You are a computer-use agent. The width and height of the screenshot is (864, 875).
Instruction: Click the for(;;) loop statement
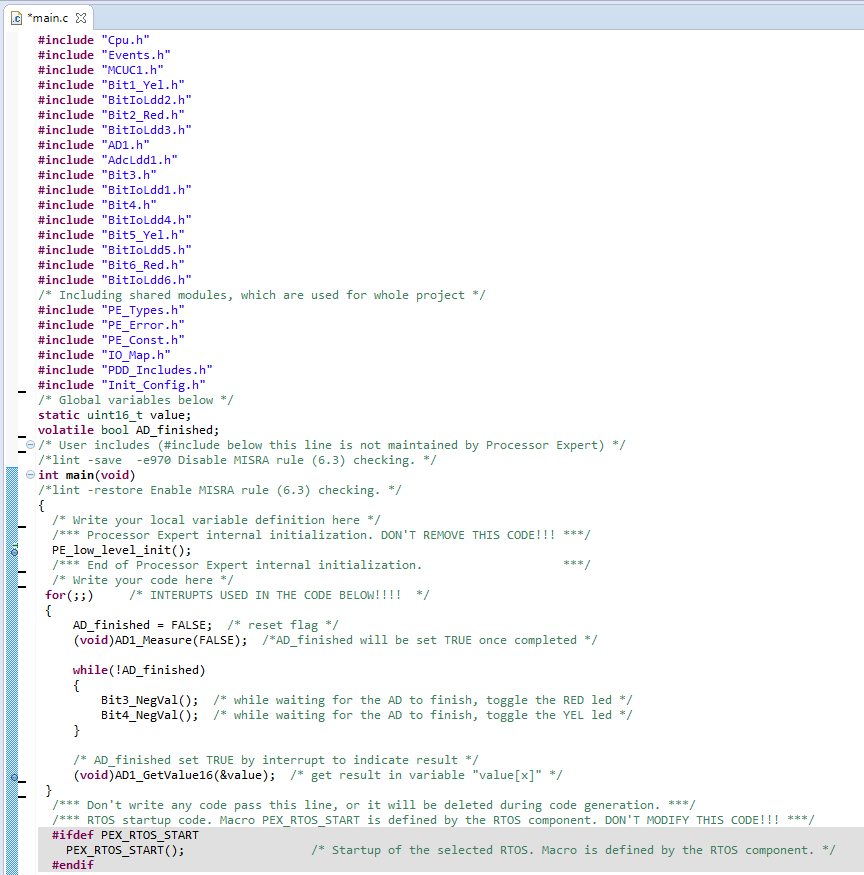point(69,595)
